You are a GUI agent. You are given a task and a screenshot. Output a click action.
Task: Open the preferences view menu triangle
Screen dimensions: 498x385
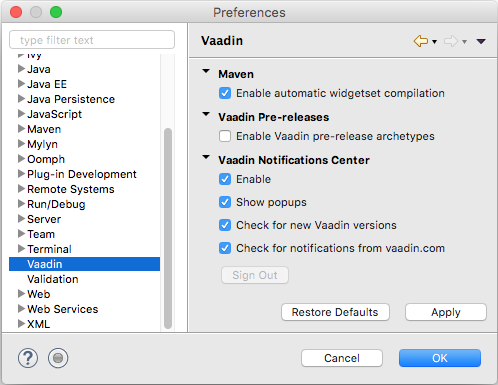pos(481,41)
